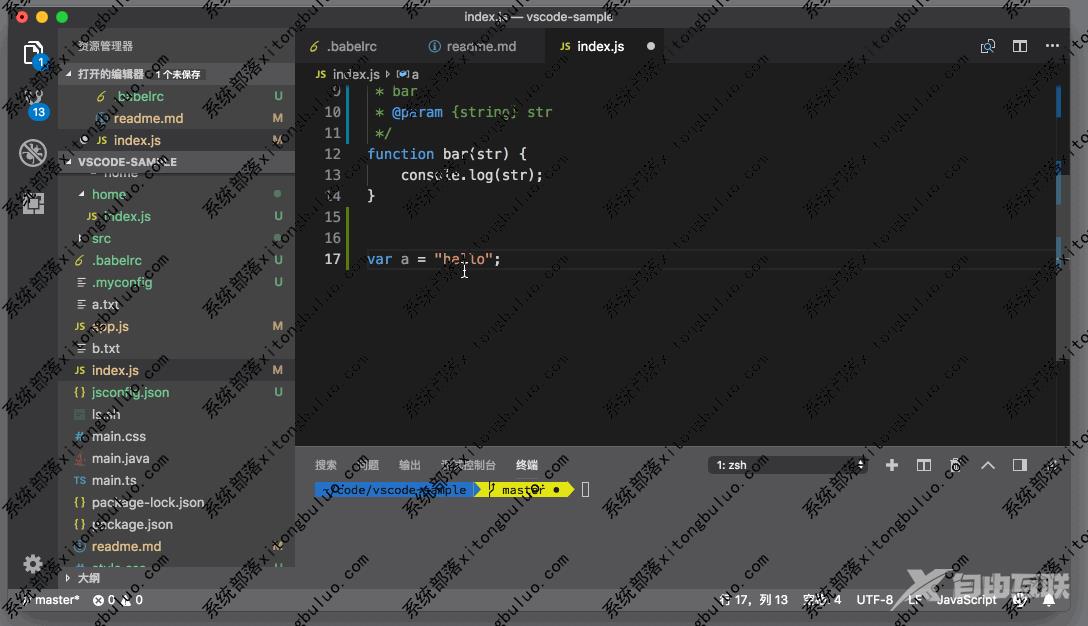Select the 终端 panel tab
The width and height of the screenshot is (1088, 626).
click(527, 465)
